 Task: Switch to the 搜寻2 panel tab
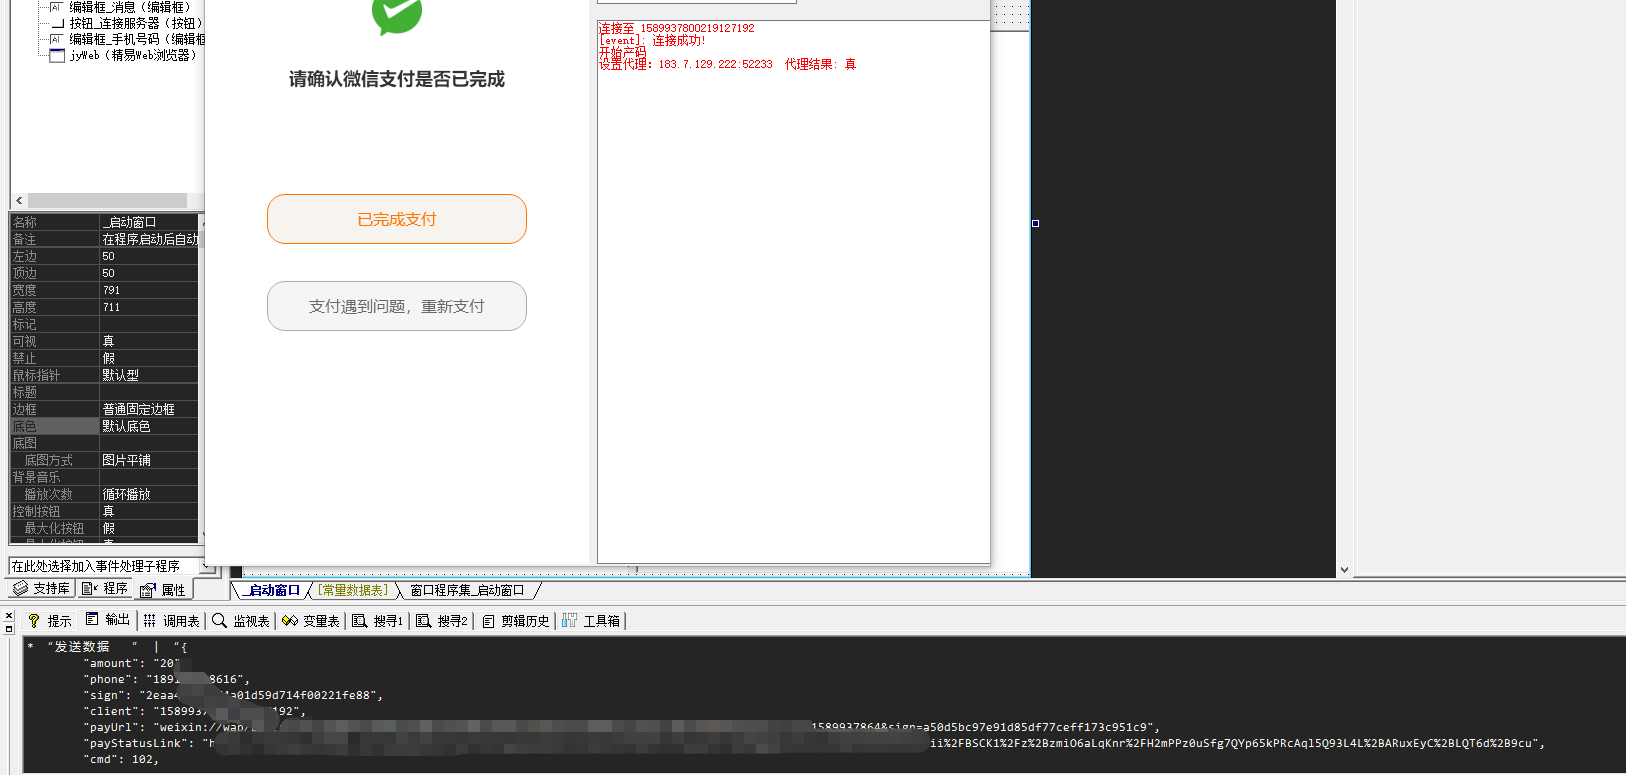coord(442,621)
